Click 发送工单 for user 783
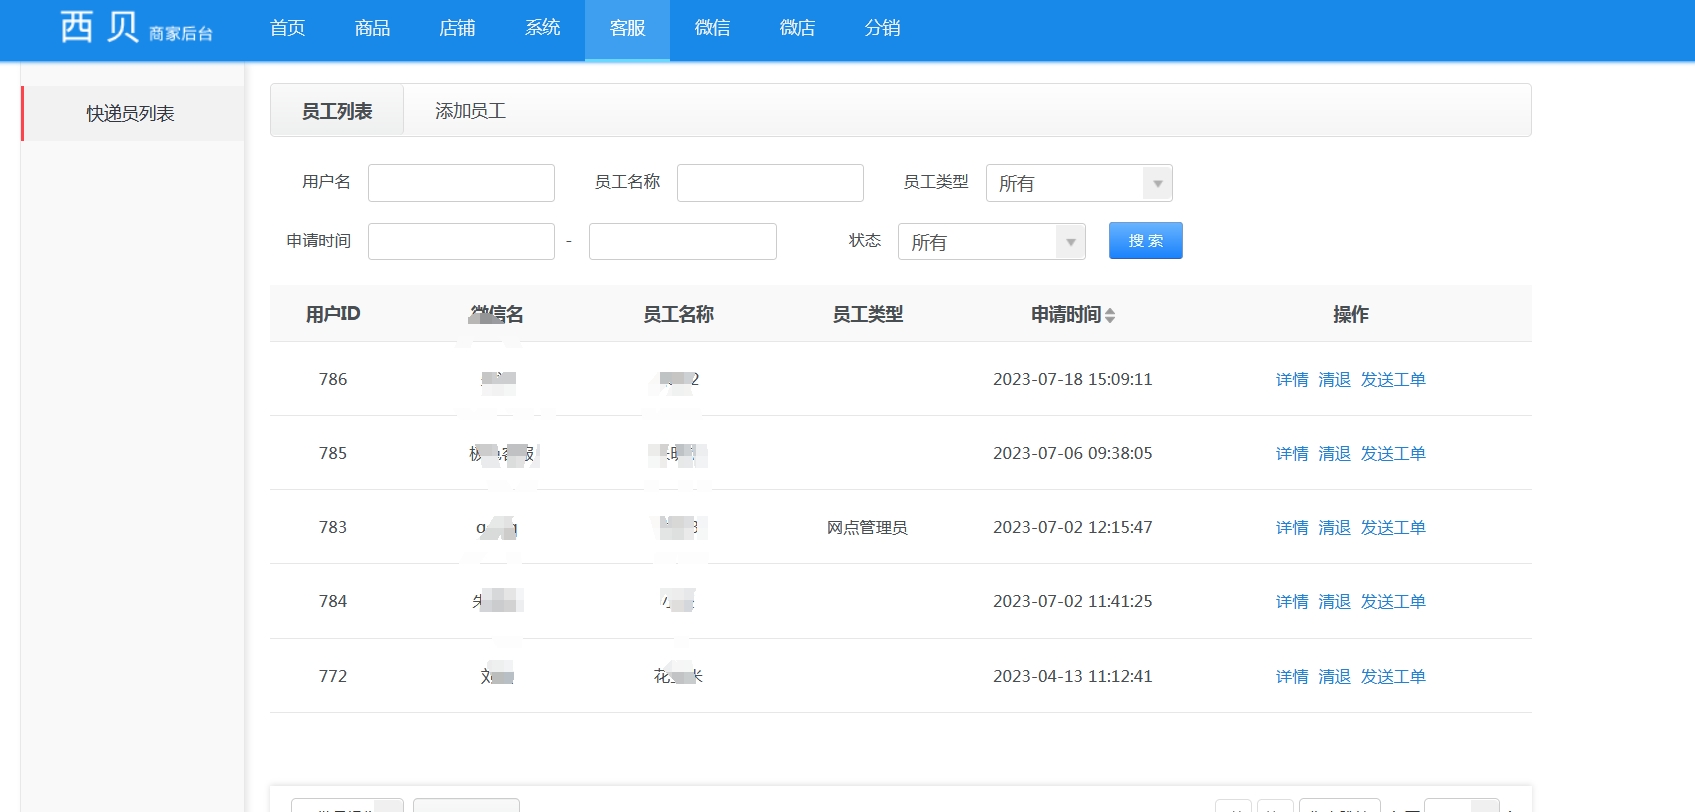The height and width of the screenshot is (812, 1695). pos(1393,527)
